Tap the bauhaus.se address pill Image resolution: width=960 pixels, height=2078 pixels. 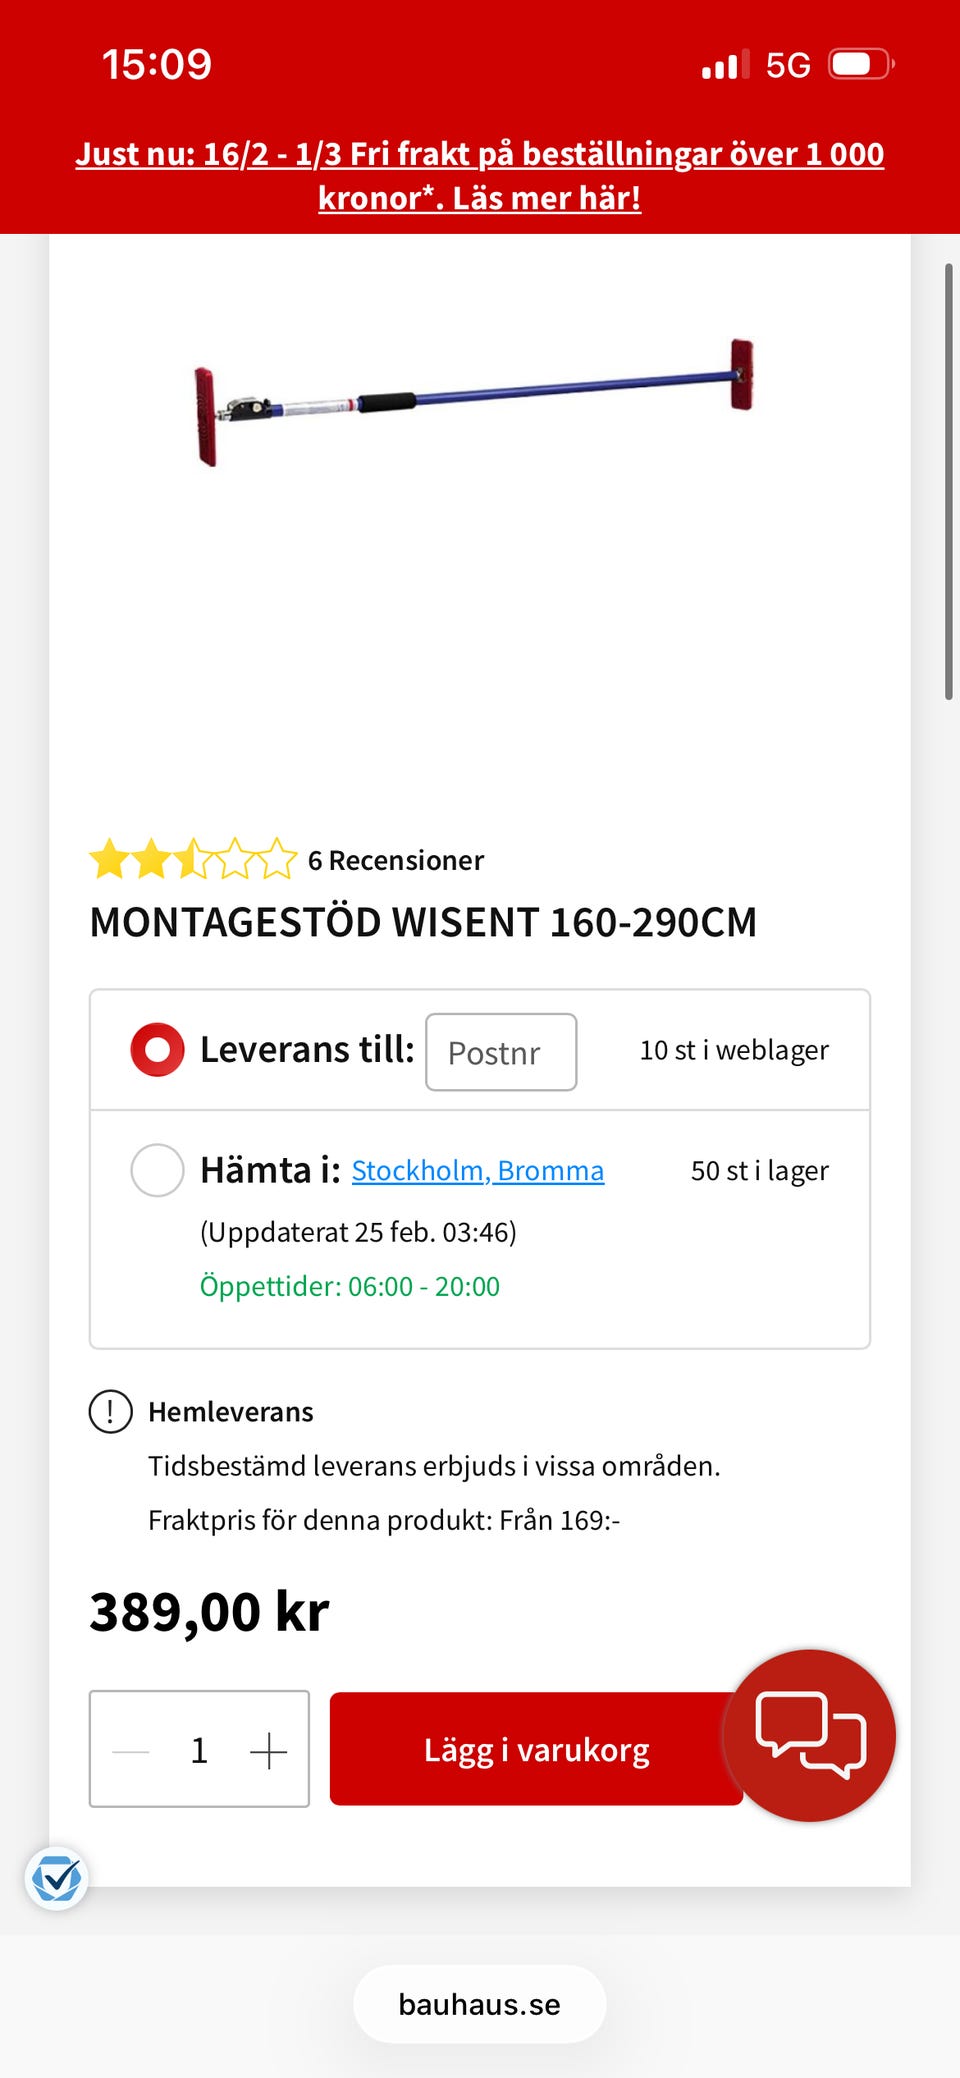click(480, 2004)
